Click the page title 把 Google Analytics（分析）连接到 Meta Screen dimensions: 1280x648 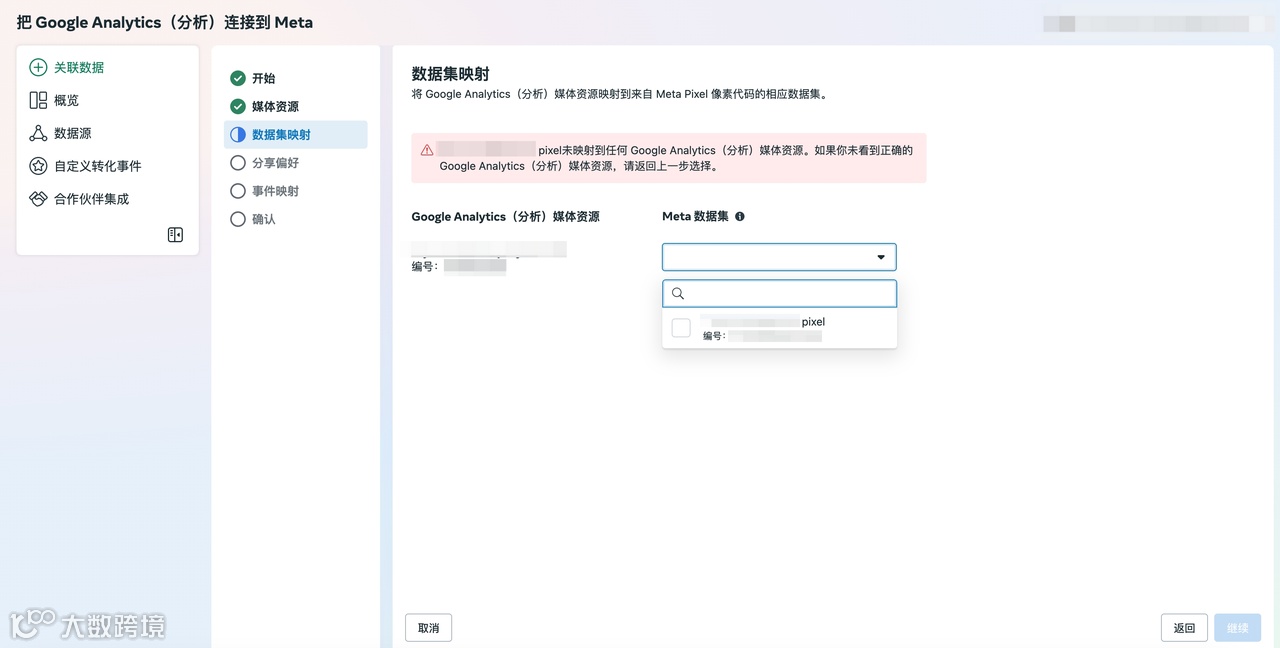pyautogui.click(x=165, y=22)
